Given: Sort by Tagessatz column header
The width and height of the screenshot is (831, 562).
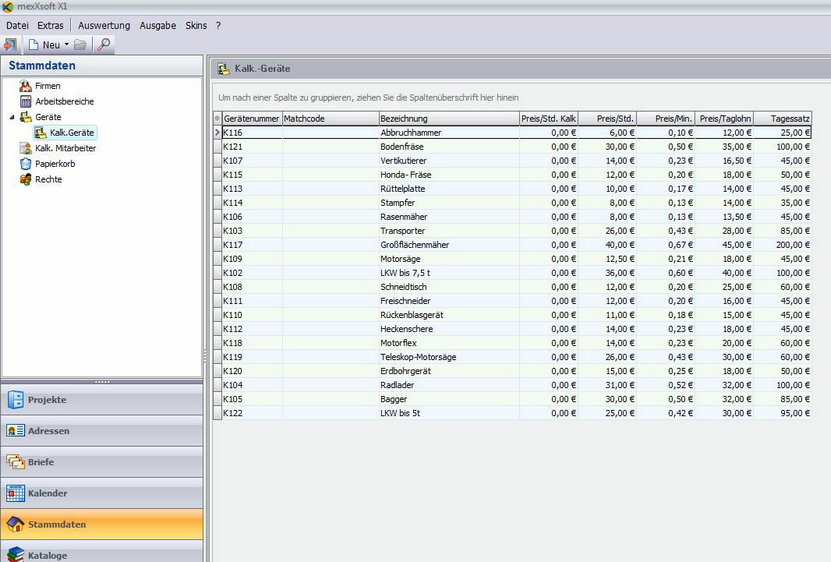Looking at the screenshot, I should click(782, 118).
